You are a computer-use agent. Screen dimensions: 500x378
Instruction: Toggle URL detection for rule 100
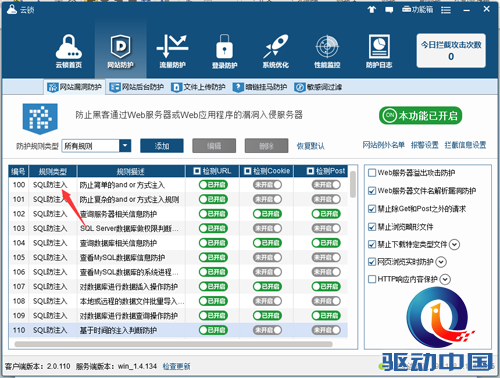[213, 185]
